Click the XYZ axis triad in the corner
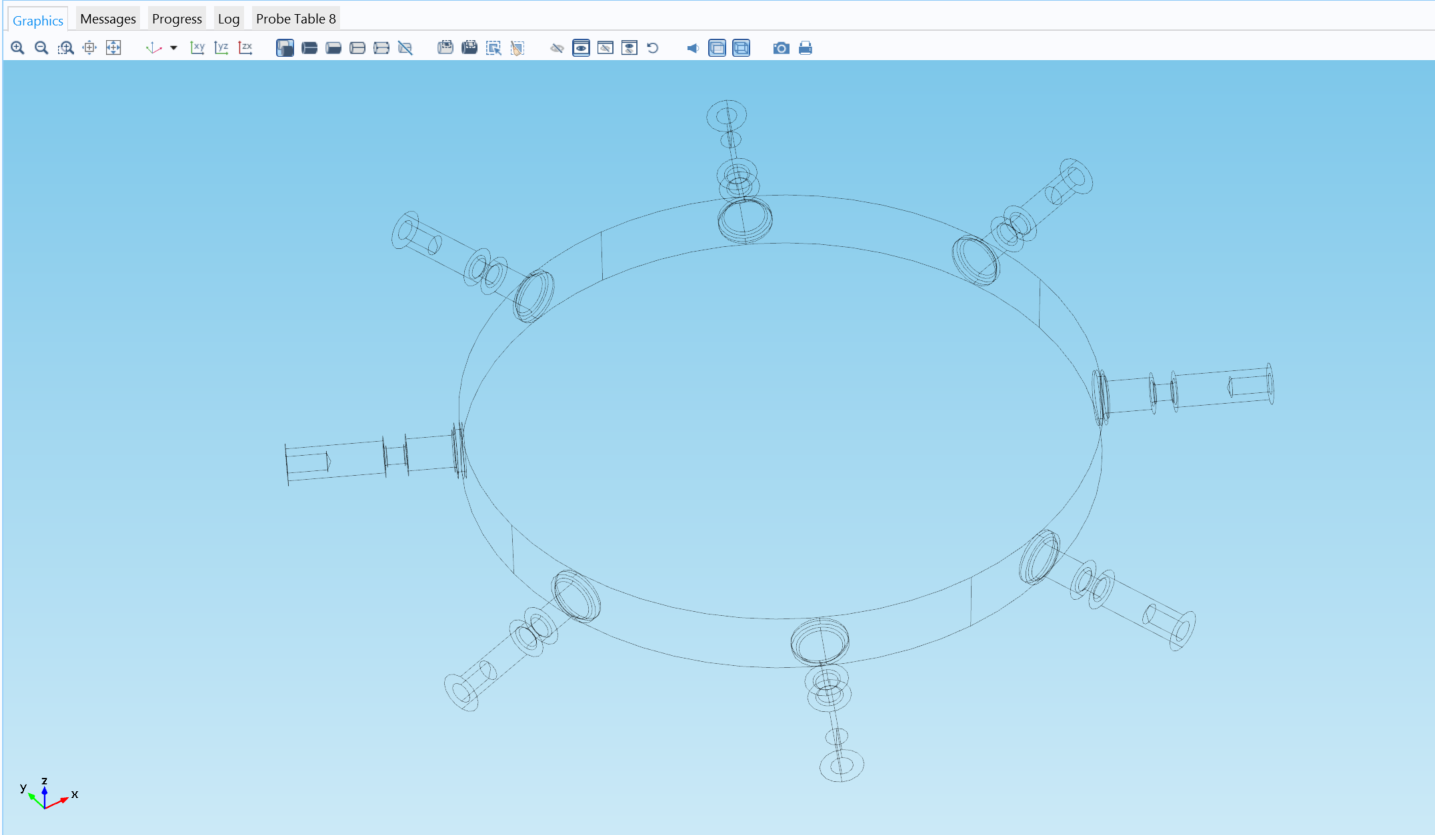 tap(46, 793)
